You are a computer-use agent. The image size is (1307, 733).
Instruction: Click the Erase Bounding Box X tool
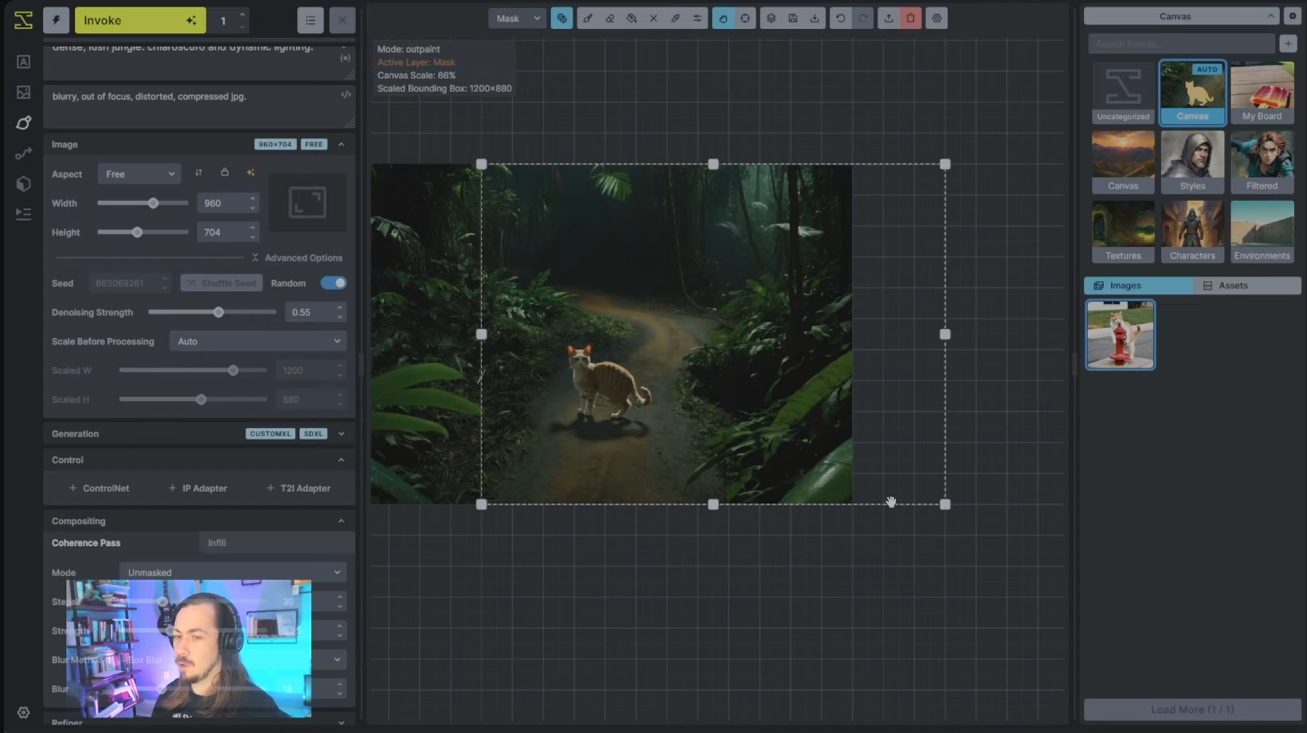[x=654, y=18]
